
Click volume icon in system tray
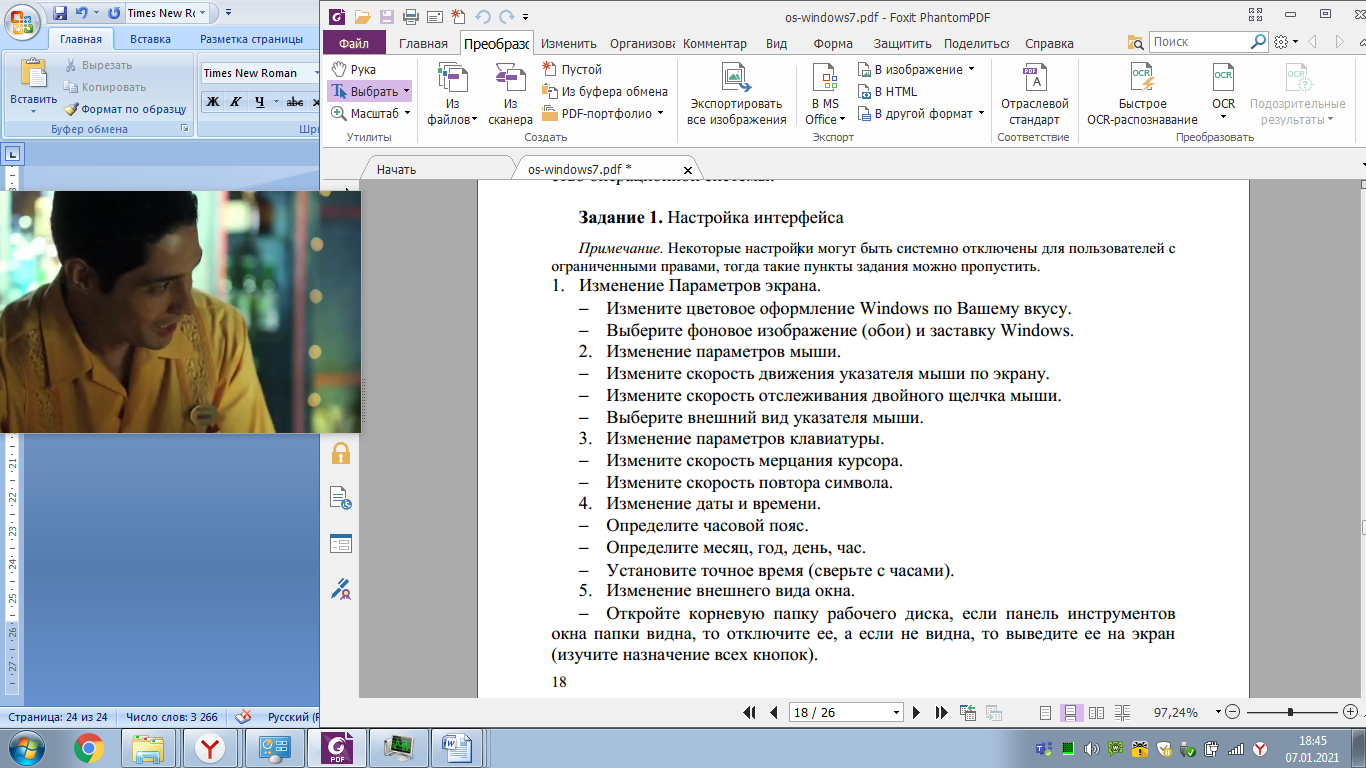1090,748
